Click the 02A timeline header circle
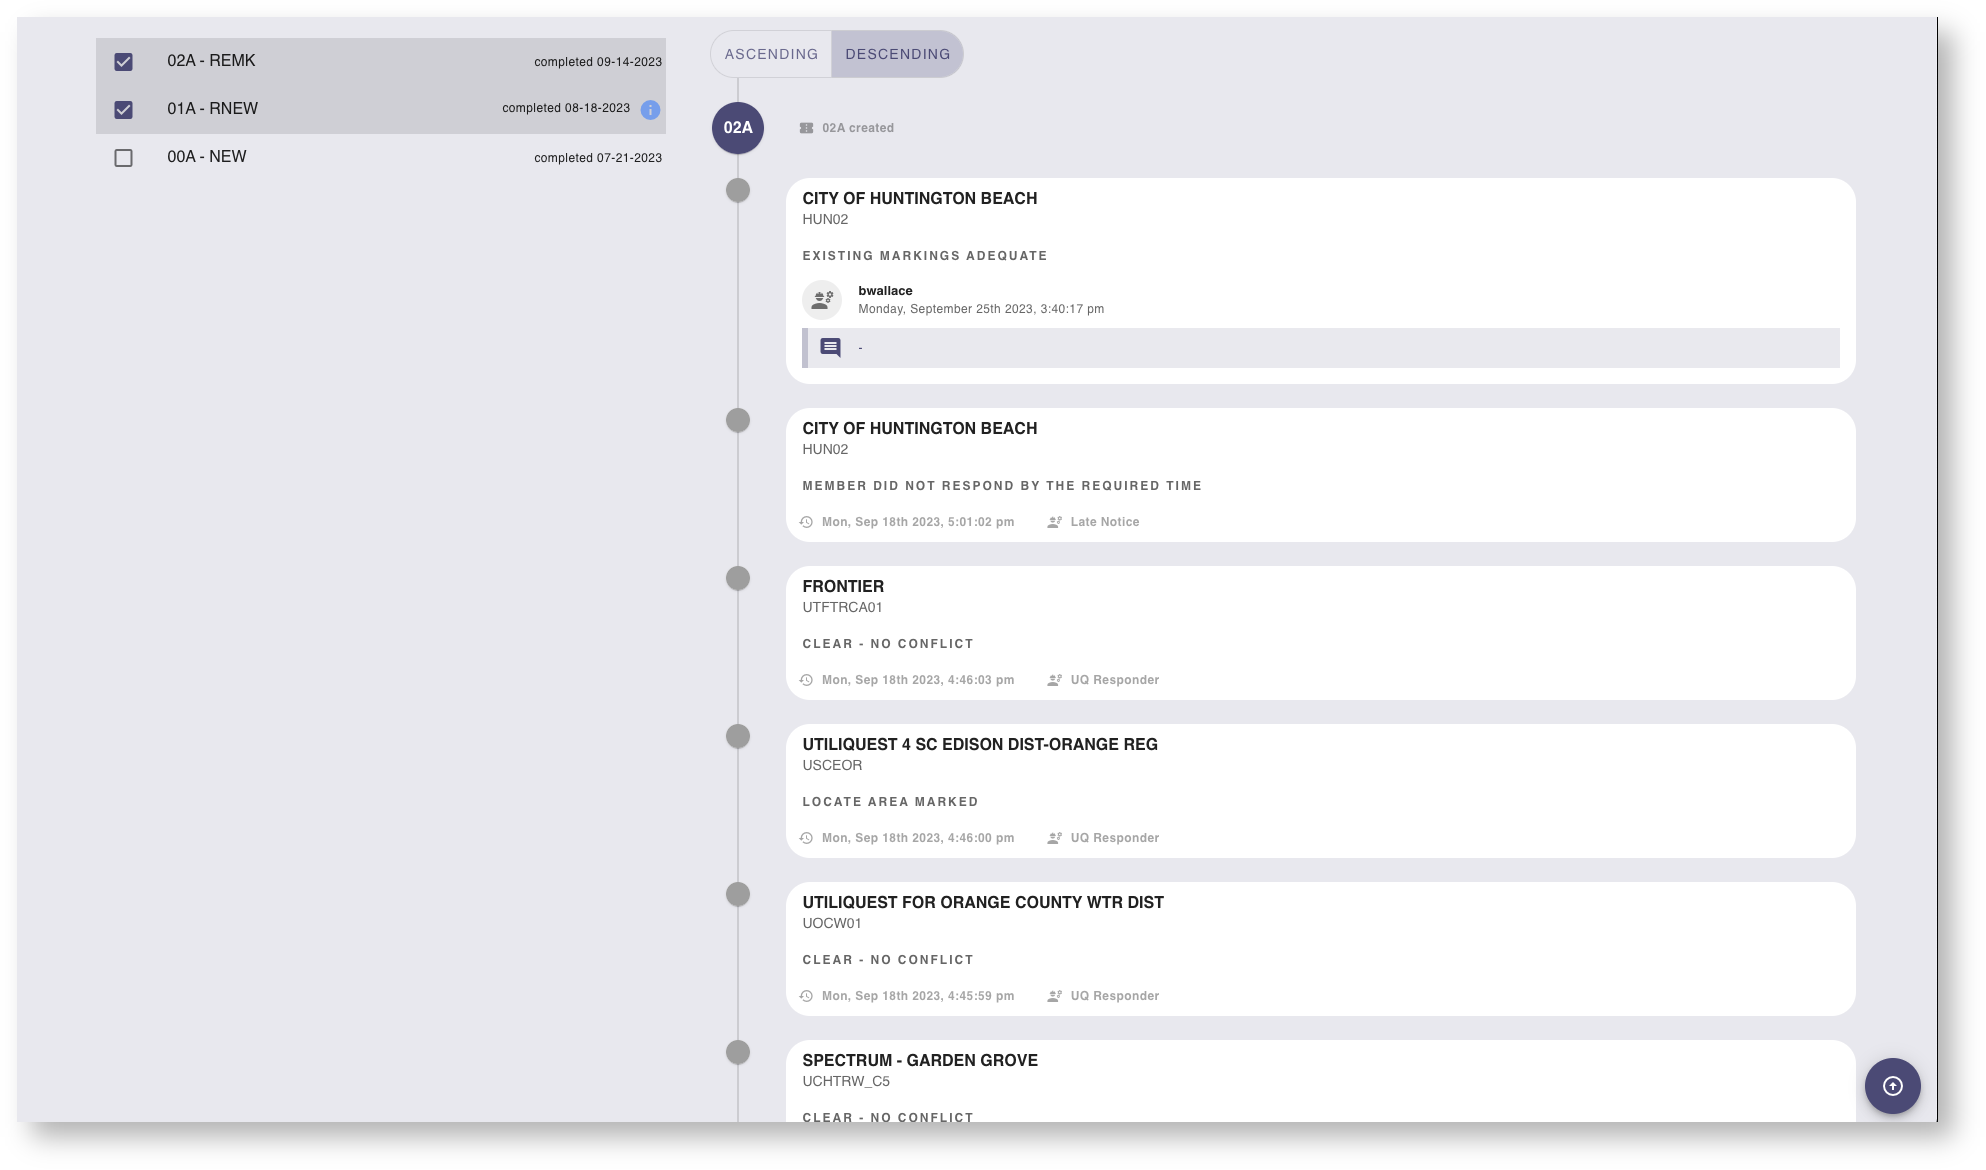 tap(738, 128)
